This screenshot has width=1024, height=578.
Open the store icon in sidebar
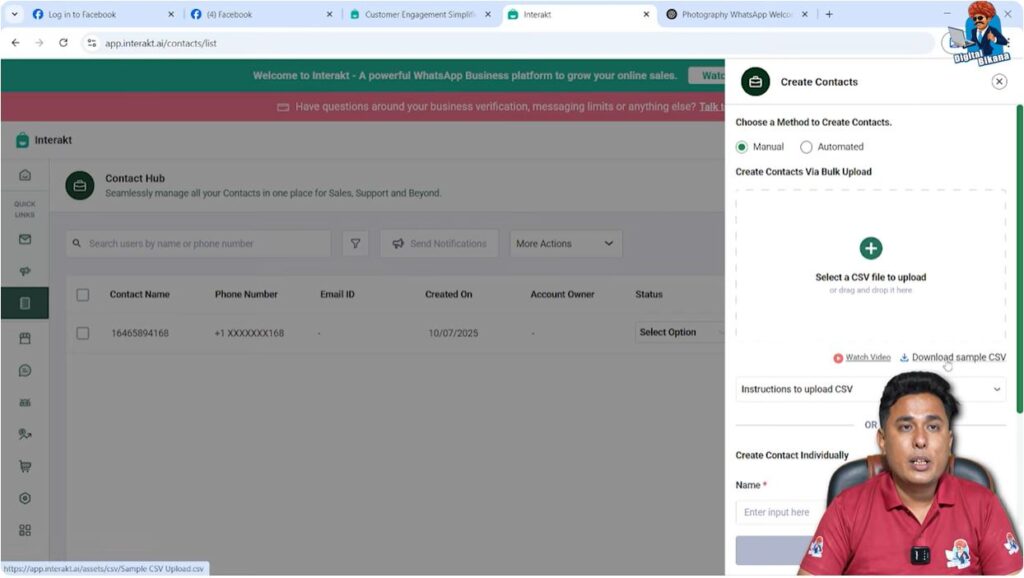pyautogui.click(x=25, y=338)
